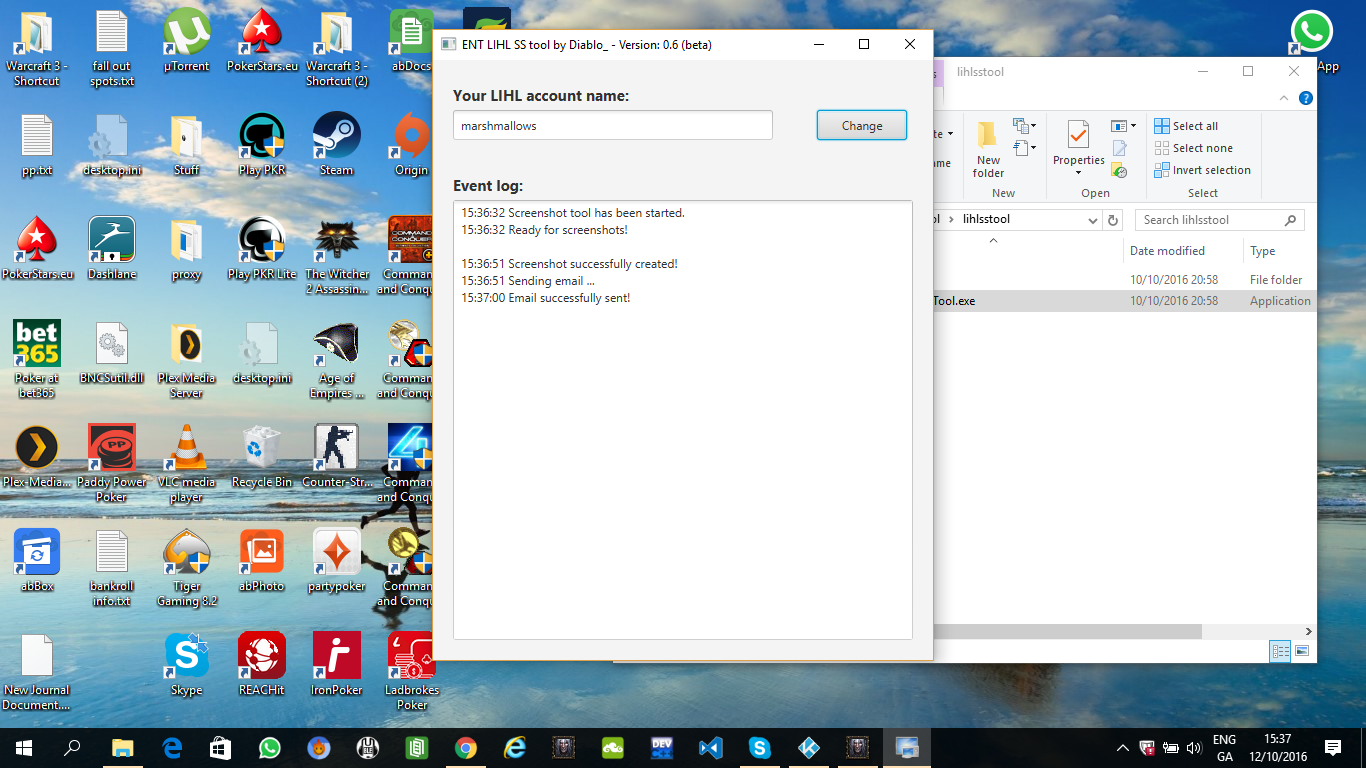
Task: Switch Explorer to details view icon
Action: 1280,651
